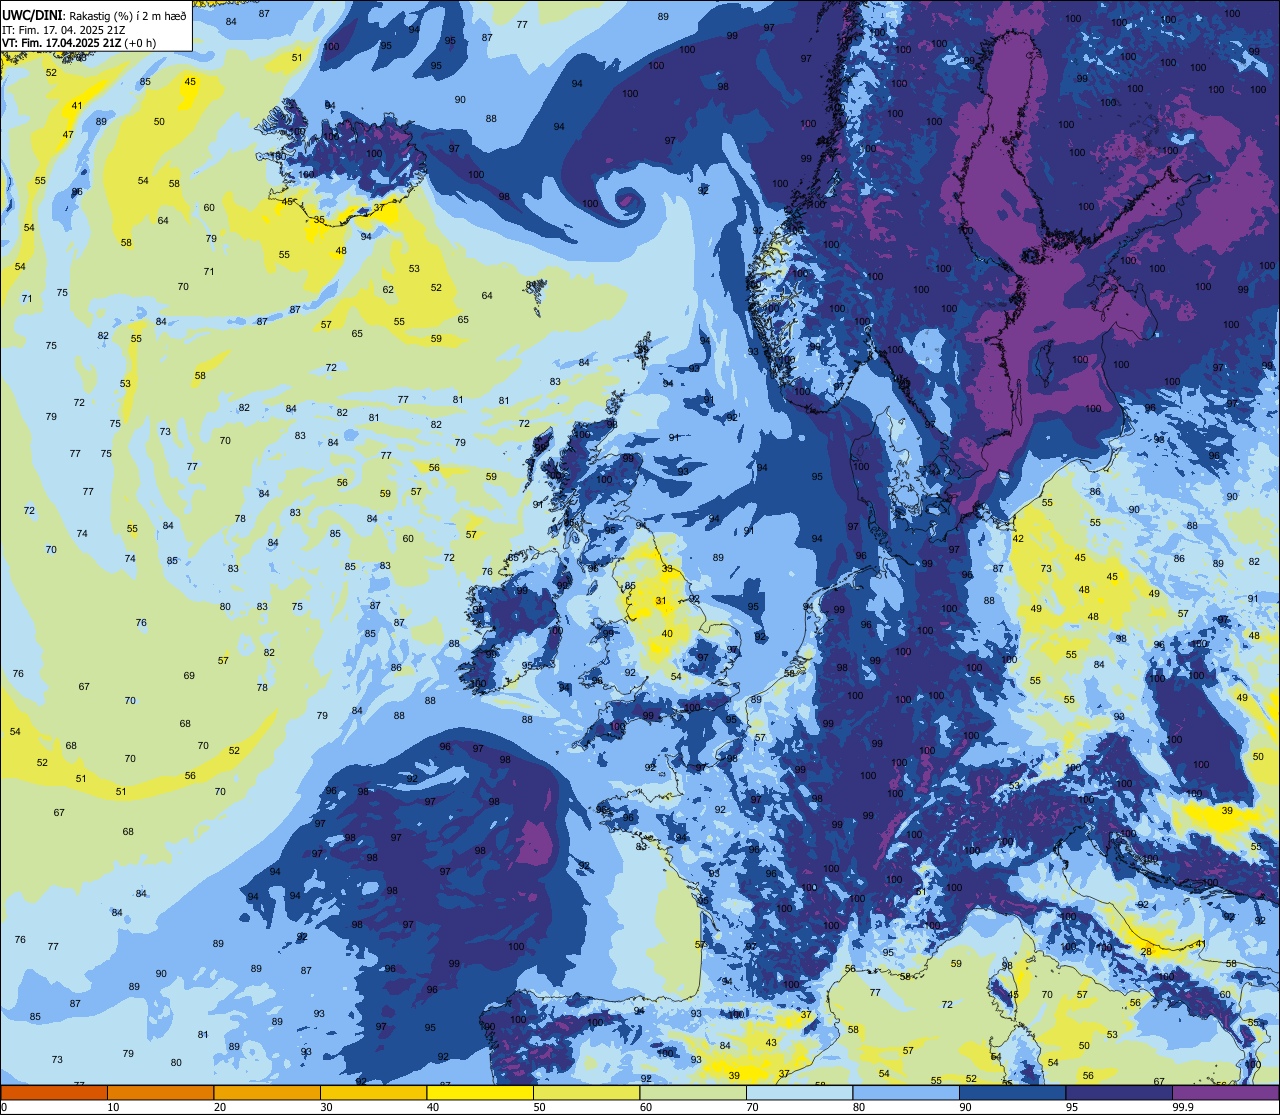
Task: Select the bright yellow 40–50 legend segment
Action: click(x=480, y=1093)
